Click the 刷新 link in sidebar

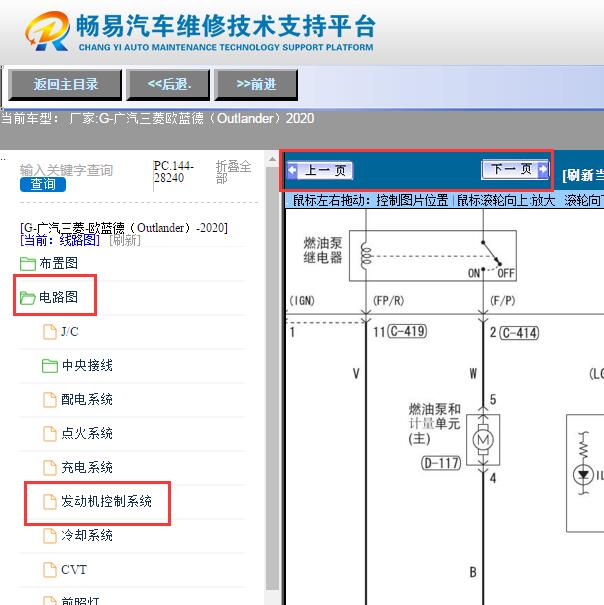(125, 240)
